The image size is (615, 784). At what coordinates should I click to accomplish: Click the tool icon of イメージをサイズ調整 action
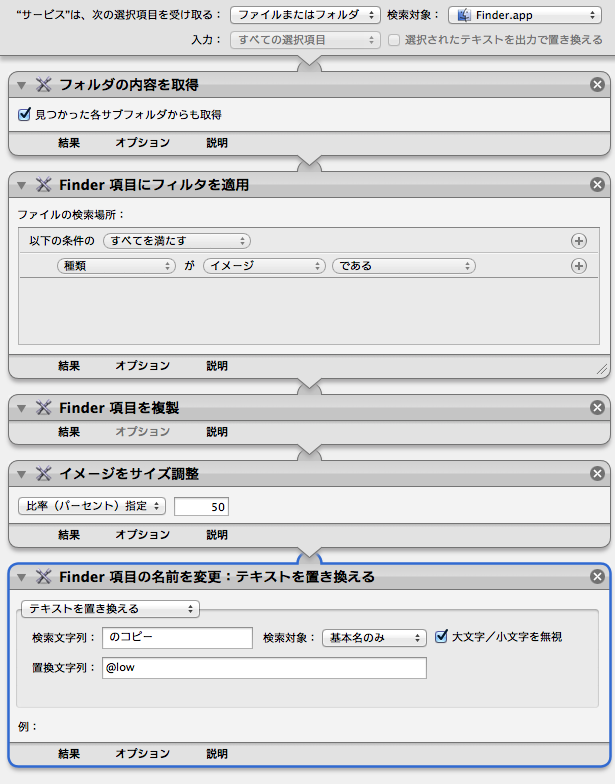44,474
